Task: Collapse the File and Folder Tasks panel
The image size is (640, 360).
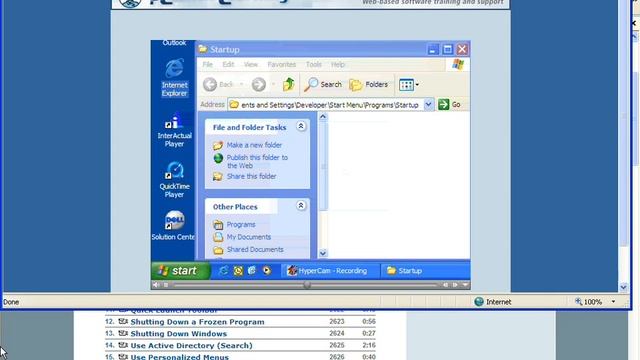Action: pyautogui.click(x=301, y=126)
